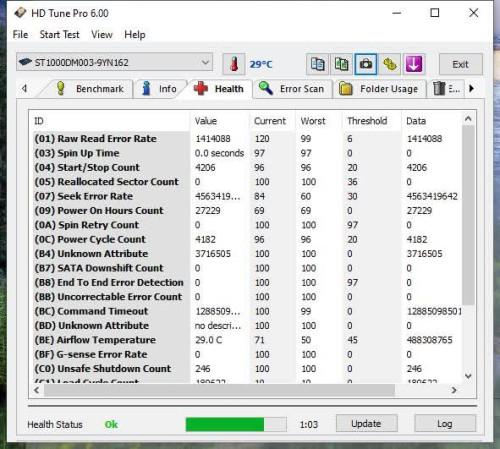This screenshot has width=500, height=449.
Task: Select the (BC) Command Timeout row
Action: (x=246, y=311)
